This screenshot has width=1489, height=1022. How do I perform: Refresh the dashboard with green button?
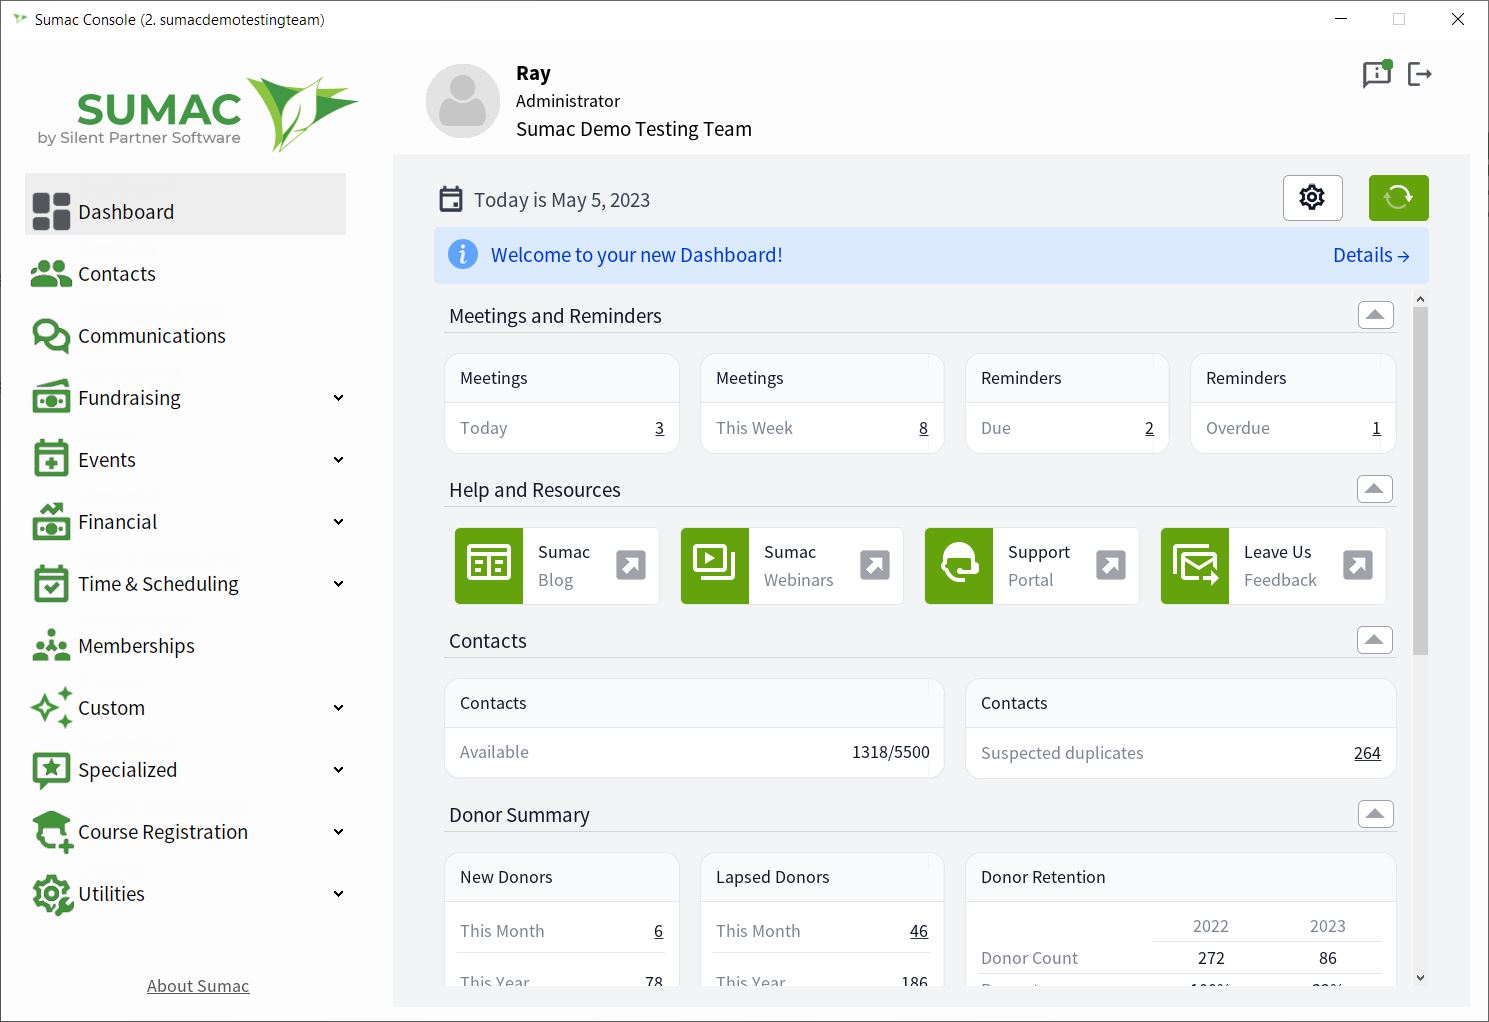click(1398, 198)
